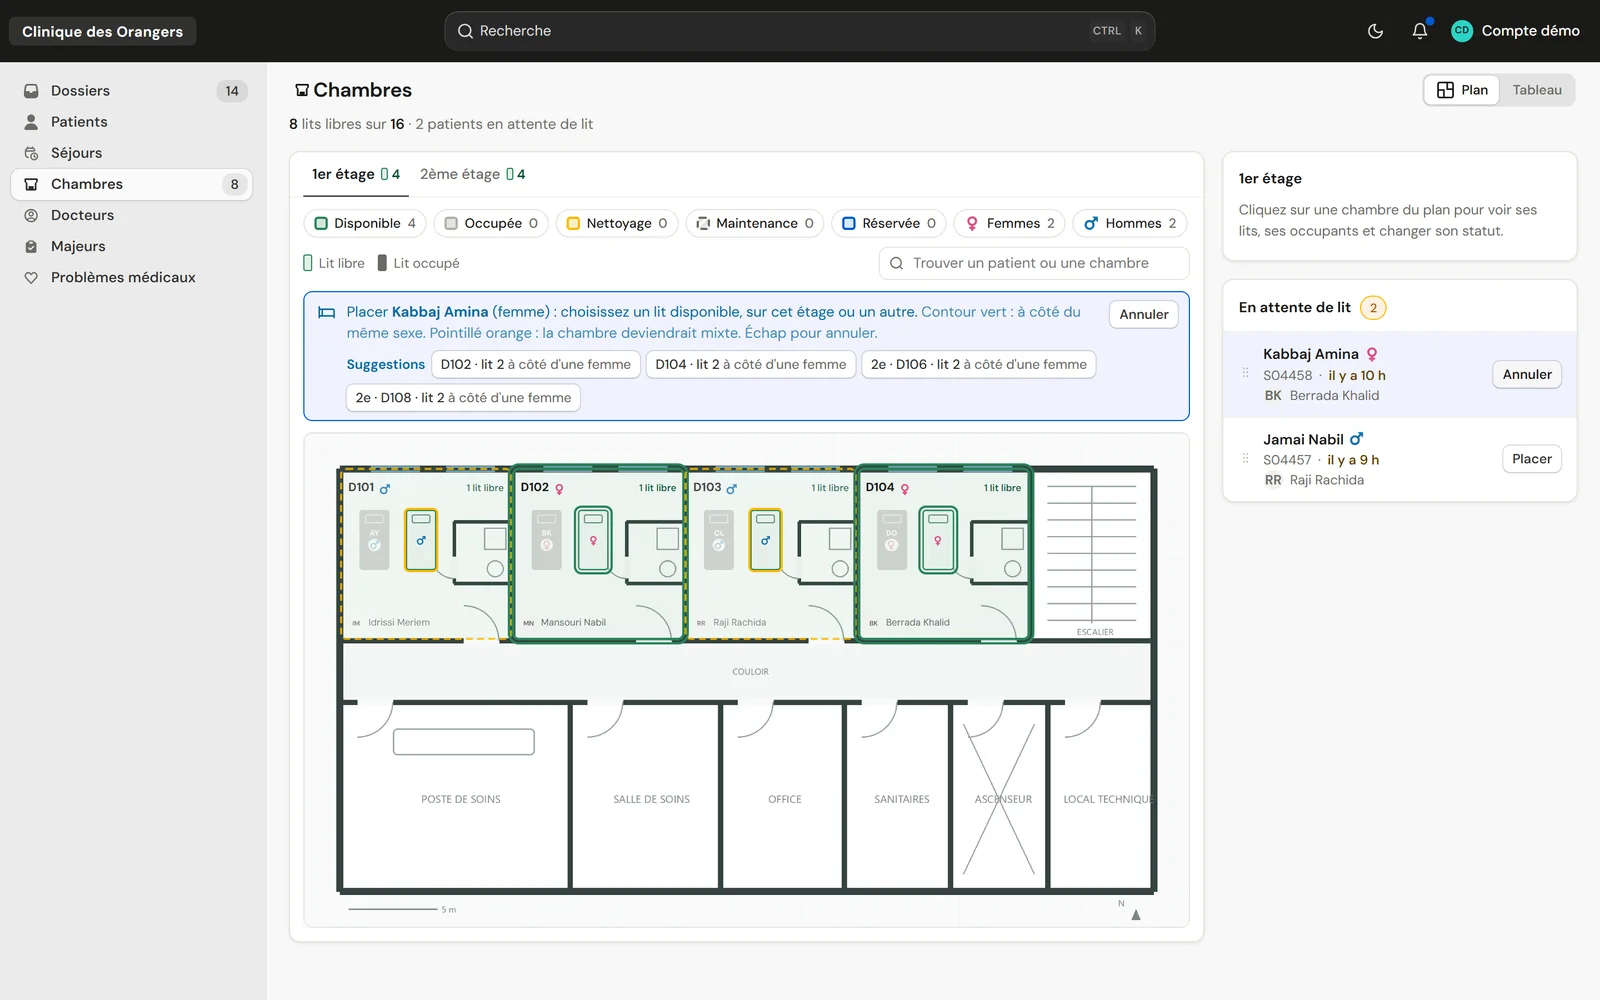Enable the Hommes filter chip

coord(1129,223)
